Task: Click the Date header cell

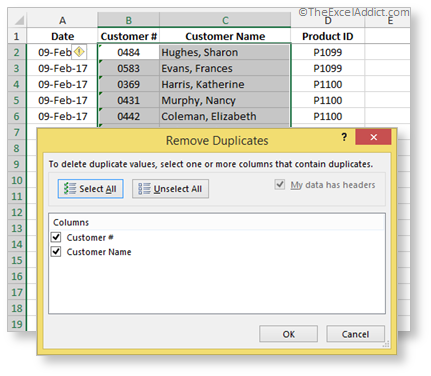Action: [62, 36]
